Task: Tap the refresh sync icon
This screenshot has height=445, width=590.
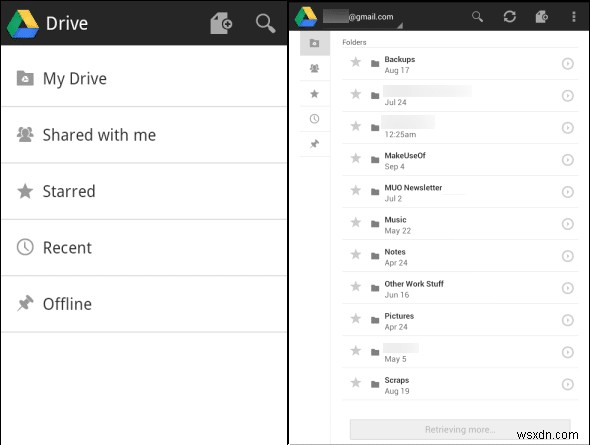Action: pos(509,17)
